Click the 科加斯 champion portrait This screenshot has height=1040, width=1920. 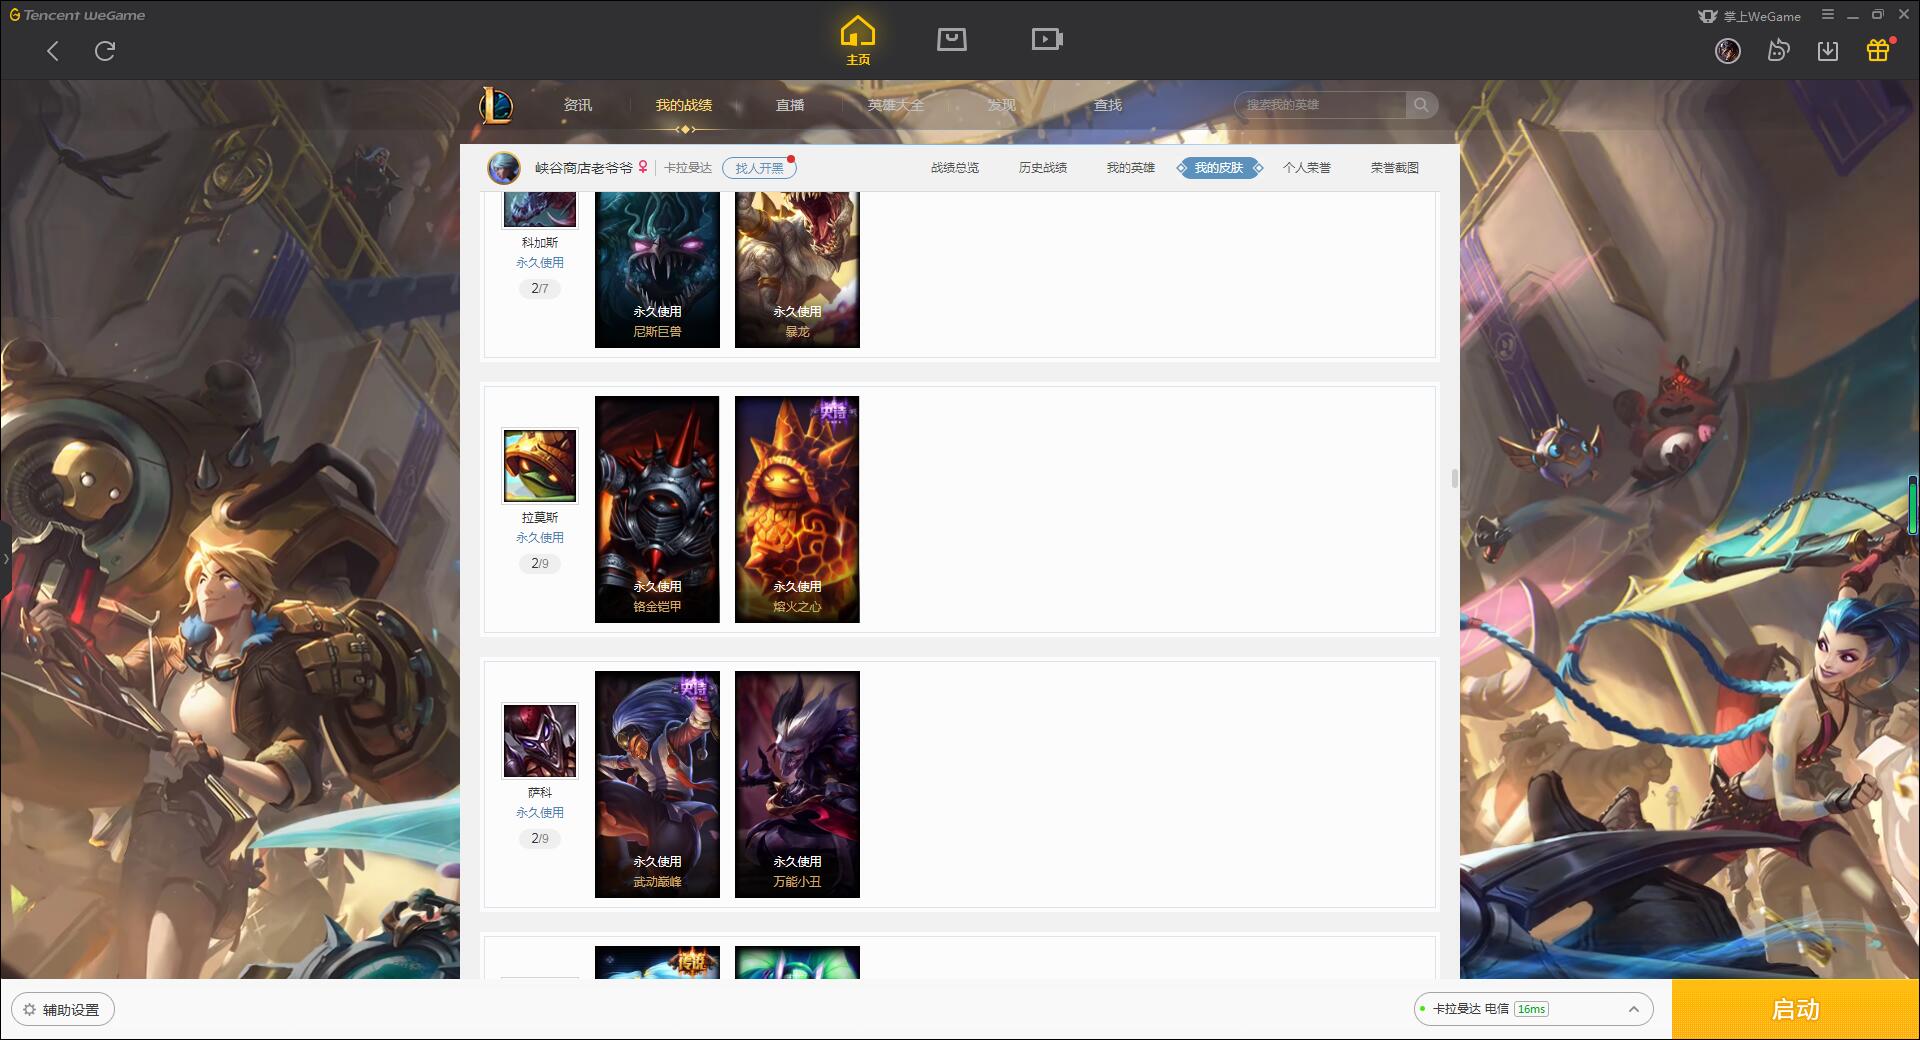tap(540, 210)
